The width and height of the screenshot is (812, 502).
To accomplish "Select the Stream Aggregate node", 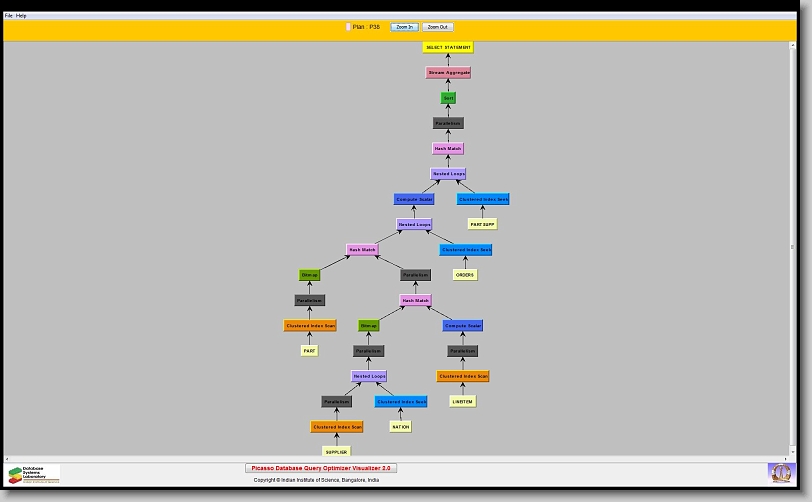I will (448, 73).
